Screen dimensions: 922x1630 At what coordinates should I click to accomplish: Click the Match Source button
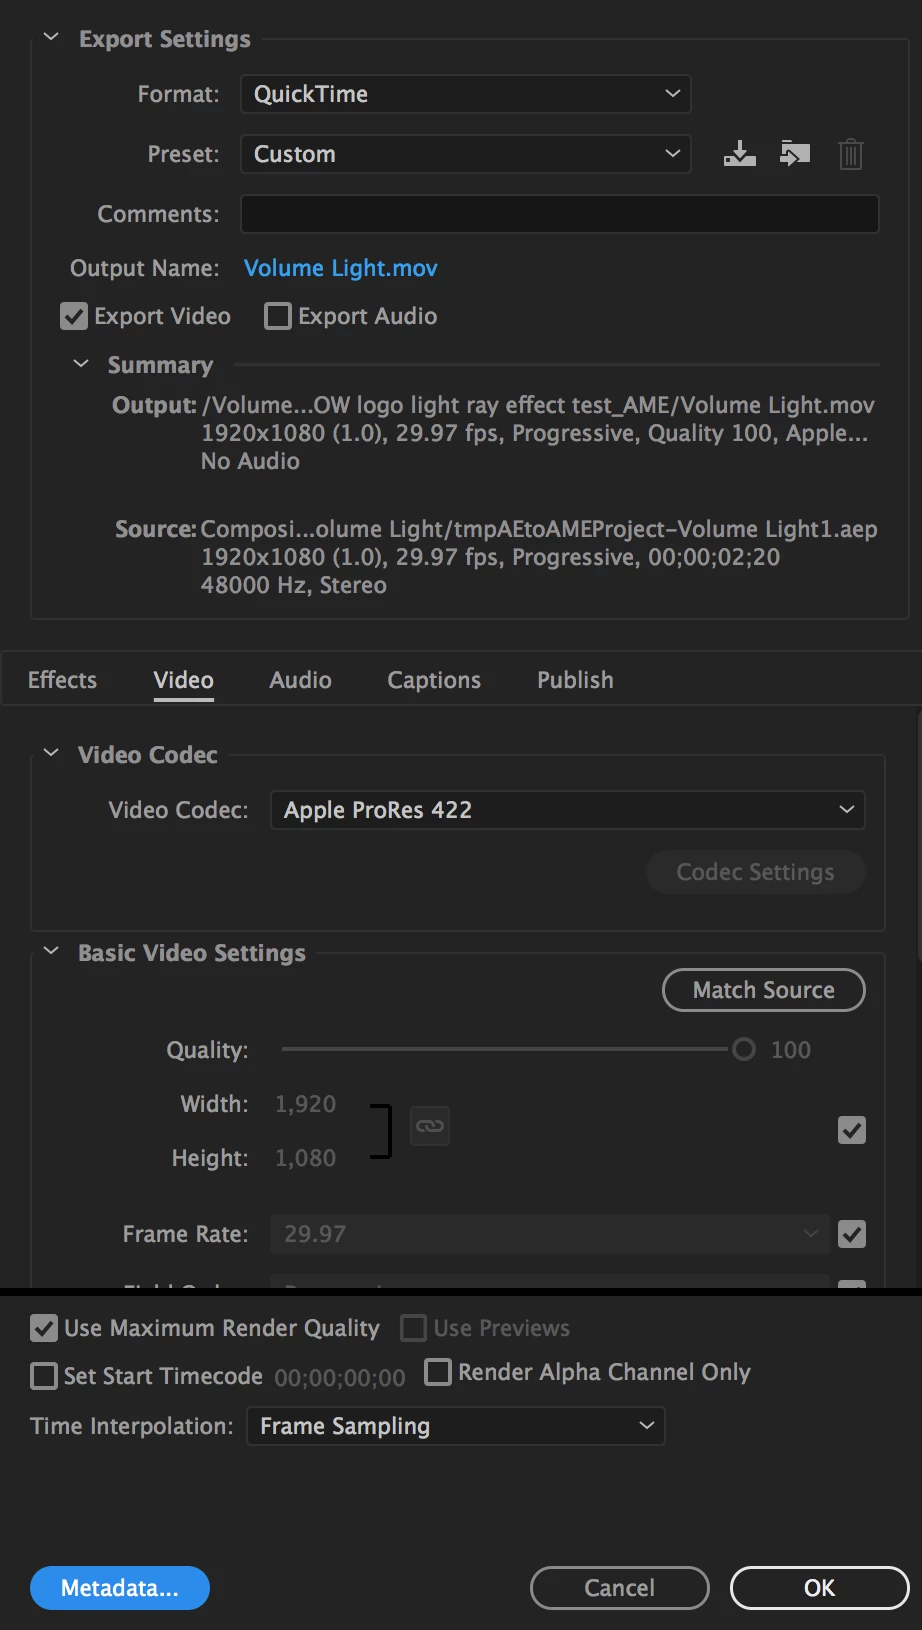tap(764, 990)
